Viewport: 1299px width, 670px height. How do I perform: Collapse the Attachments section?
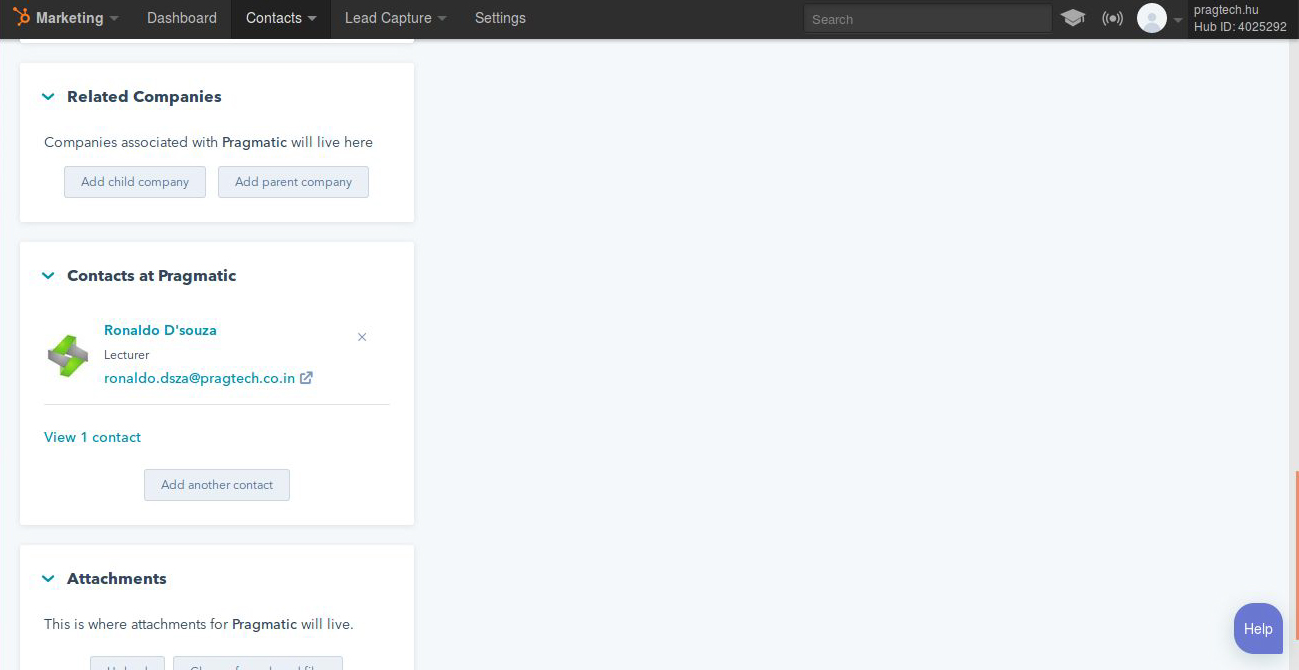[x=48, y=579]
